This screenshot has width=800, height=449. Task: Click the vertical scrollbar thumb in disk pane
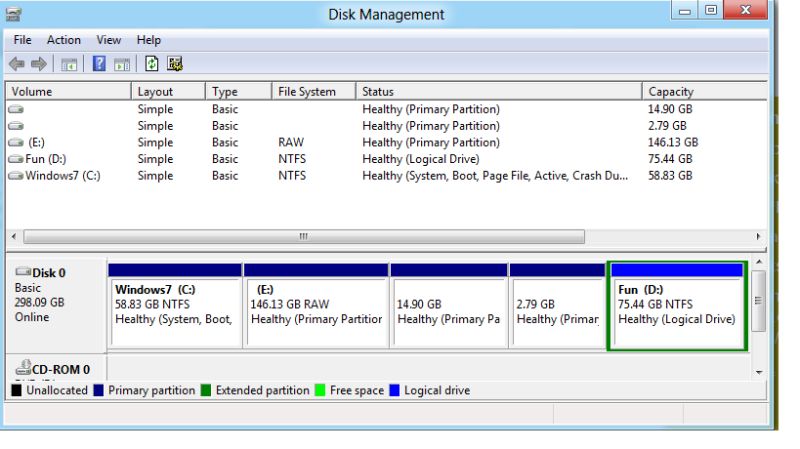[x=759, y=301]
